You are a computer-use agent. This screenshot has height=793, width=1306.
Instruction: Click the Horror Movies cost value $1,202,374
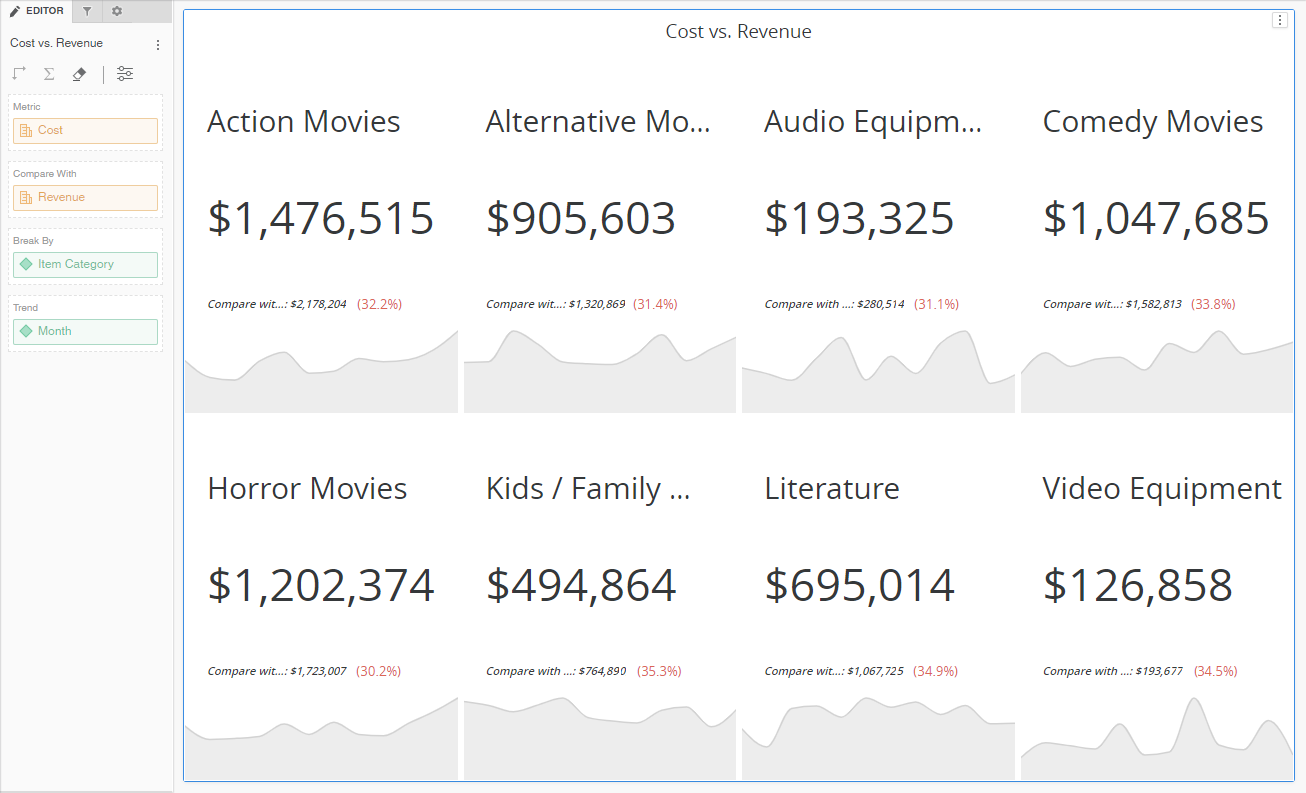pyautogui.click(x=320, y=586)
